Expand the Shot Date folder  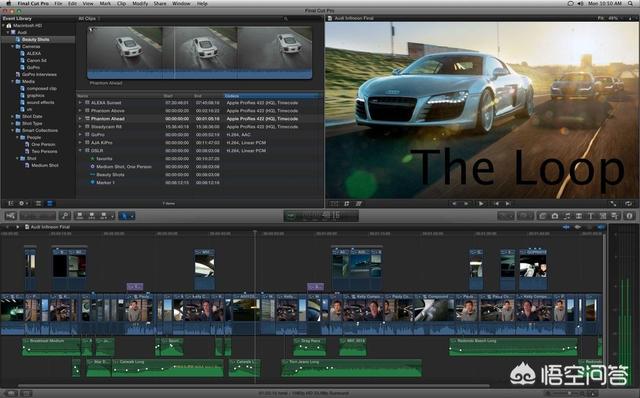point(12,116)
